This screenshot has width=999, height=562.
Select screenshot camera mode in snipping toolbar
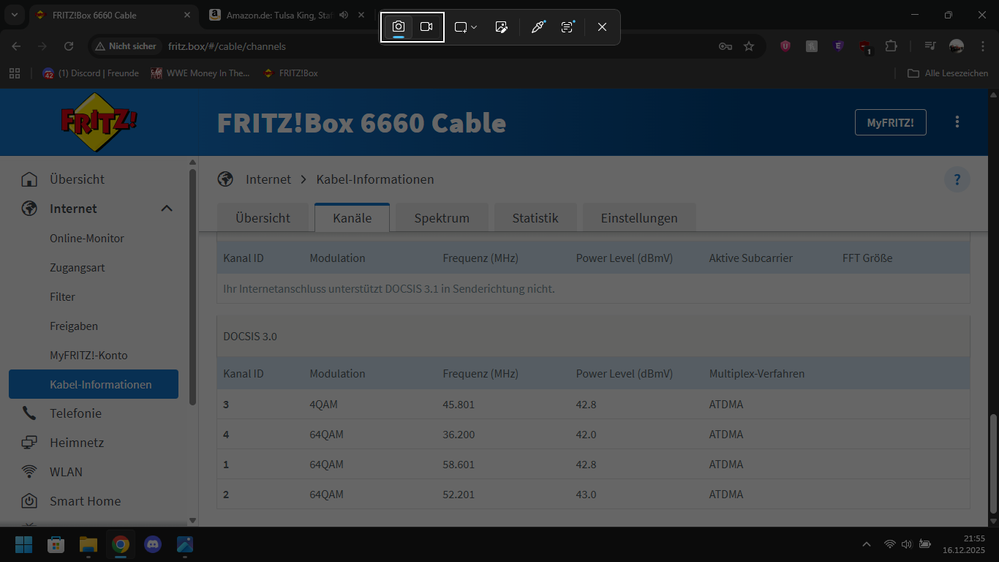(x=398, y=27)
